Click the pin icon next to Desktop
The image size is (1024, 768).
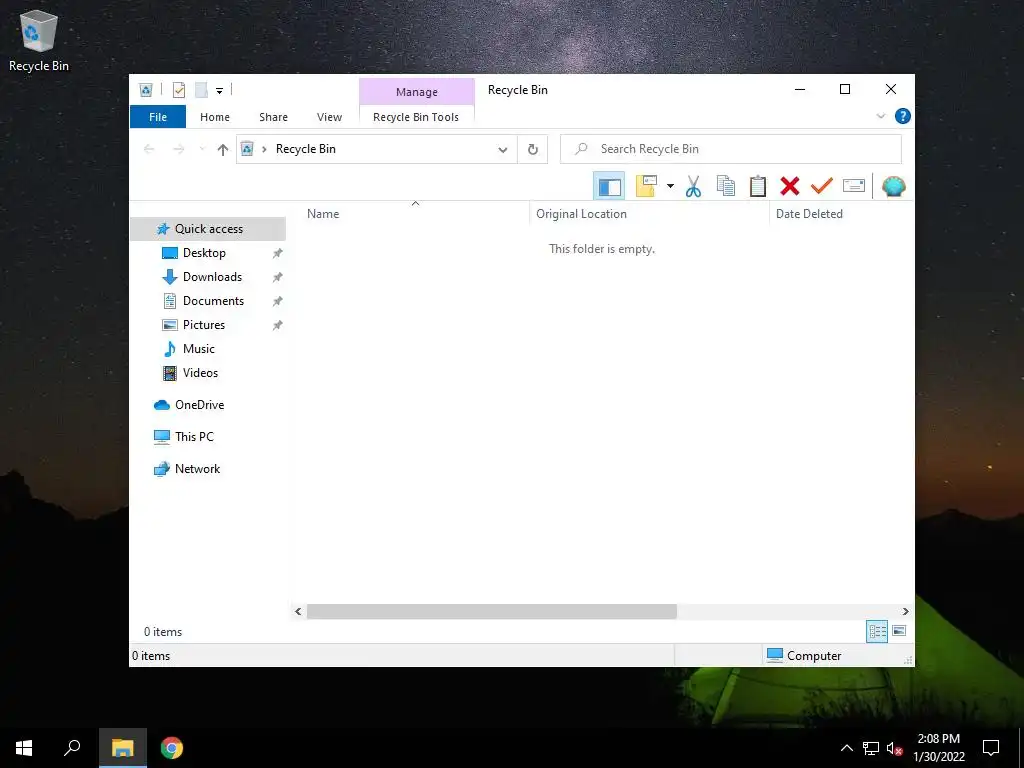[278, 253]
